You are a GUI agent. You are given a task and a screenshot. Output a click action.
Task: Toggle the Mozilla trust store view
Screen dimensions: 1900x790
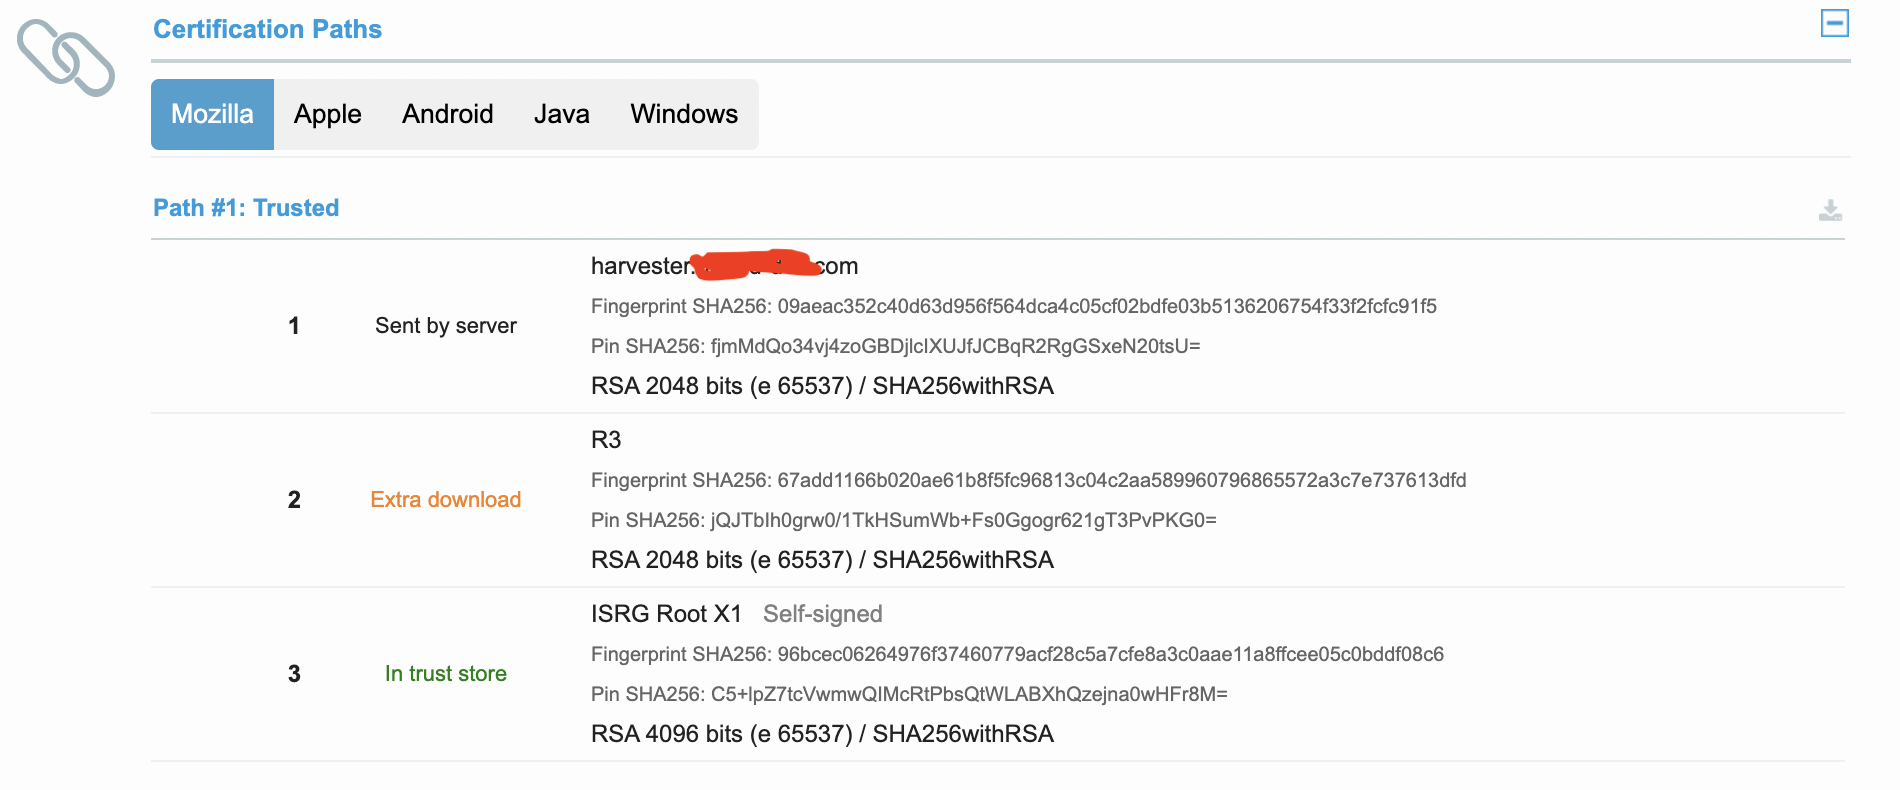(211, 114)
